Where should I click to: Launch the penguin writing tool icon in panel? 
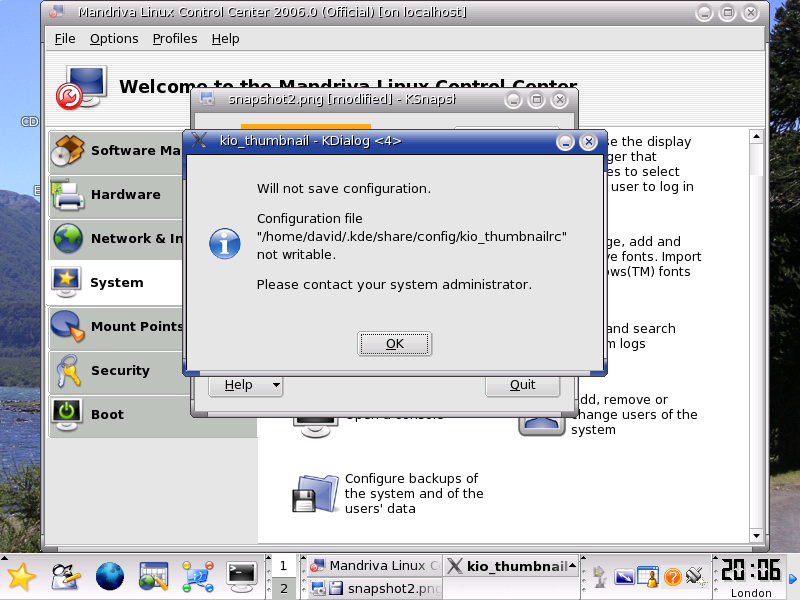pyautogui.click(x=65, y=577)
